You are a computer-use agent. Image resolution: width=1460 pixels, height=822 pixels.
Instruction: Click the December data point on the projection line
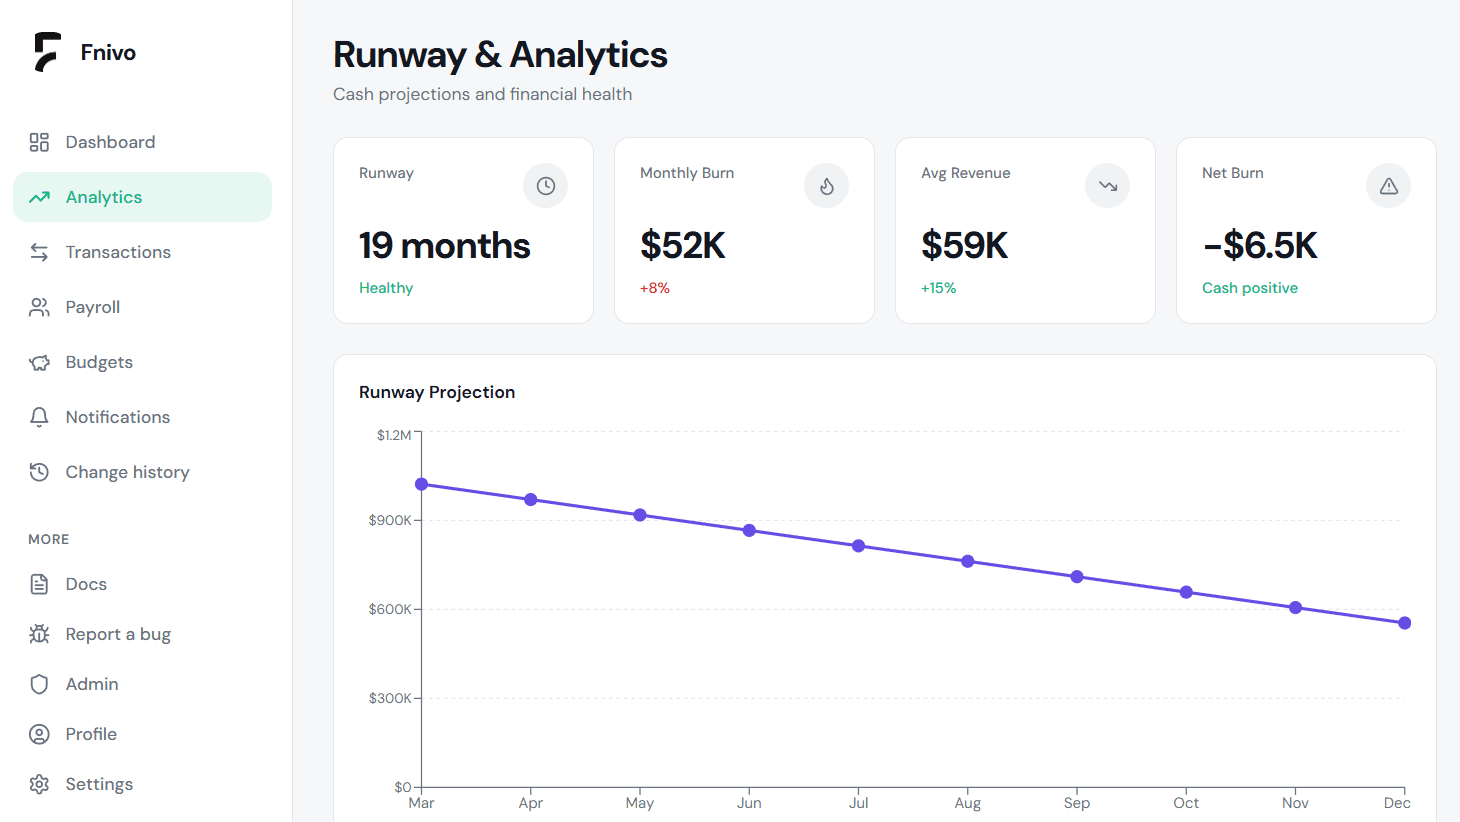pos(1404,622)
